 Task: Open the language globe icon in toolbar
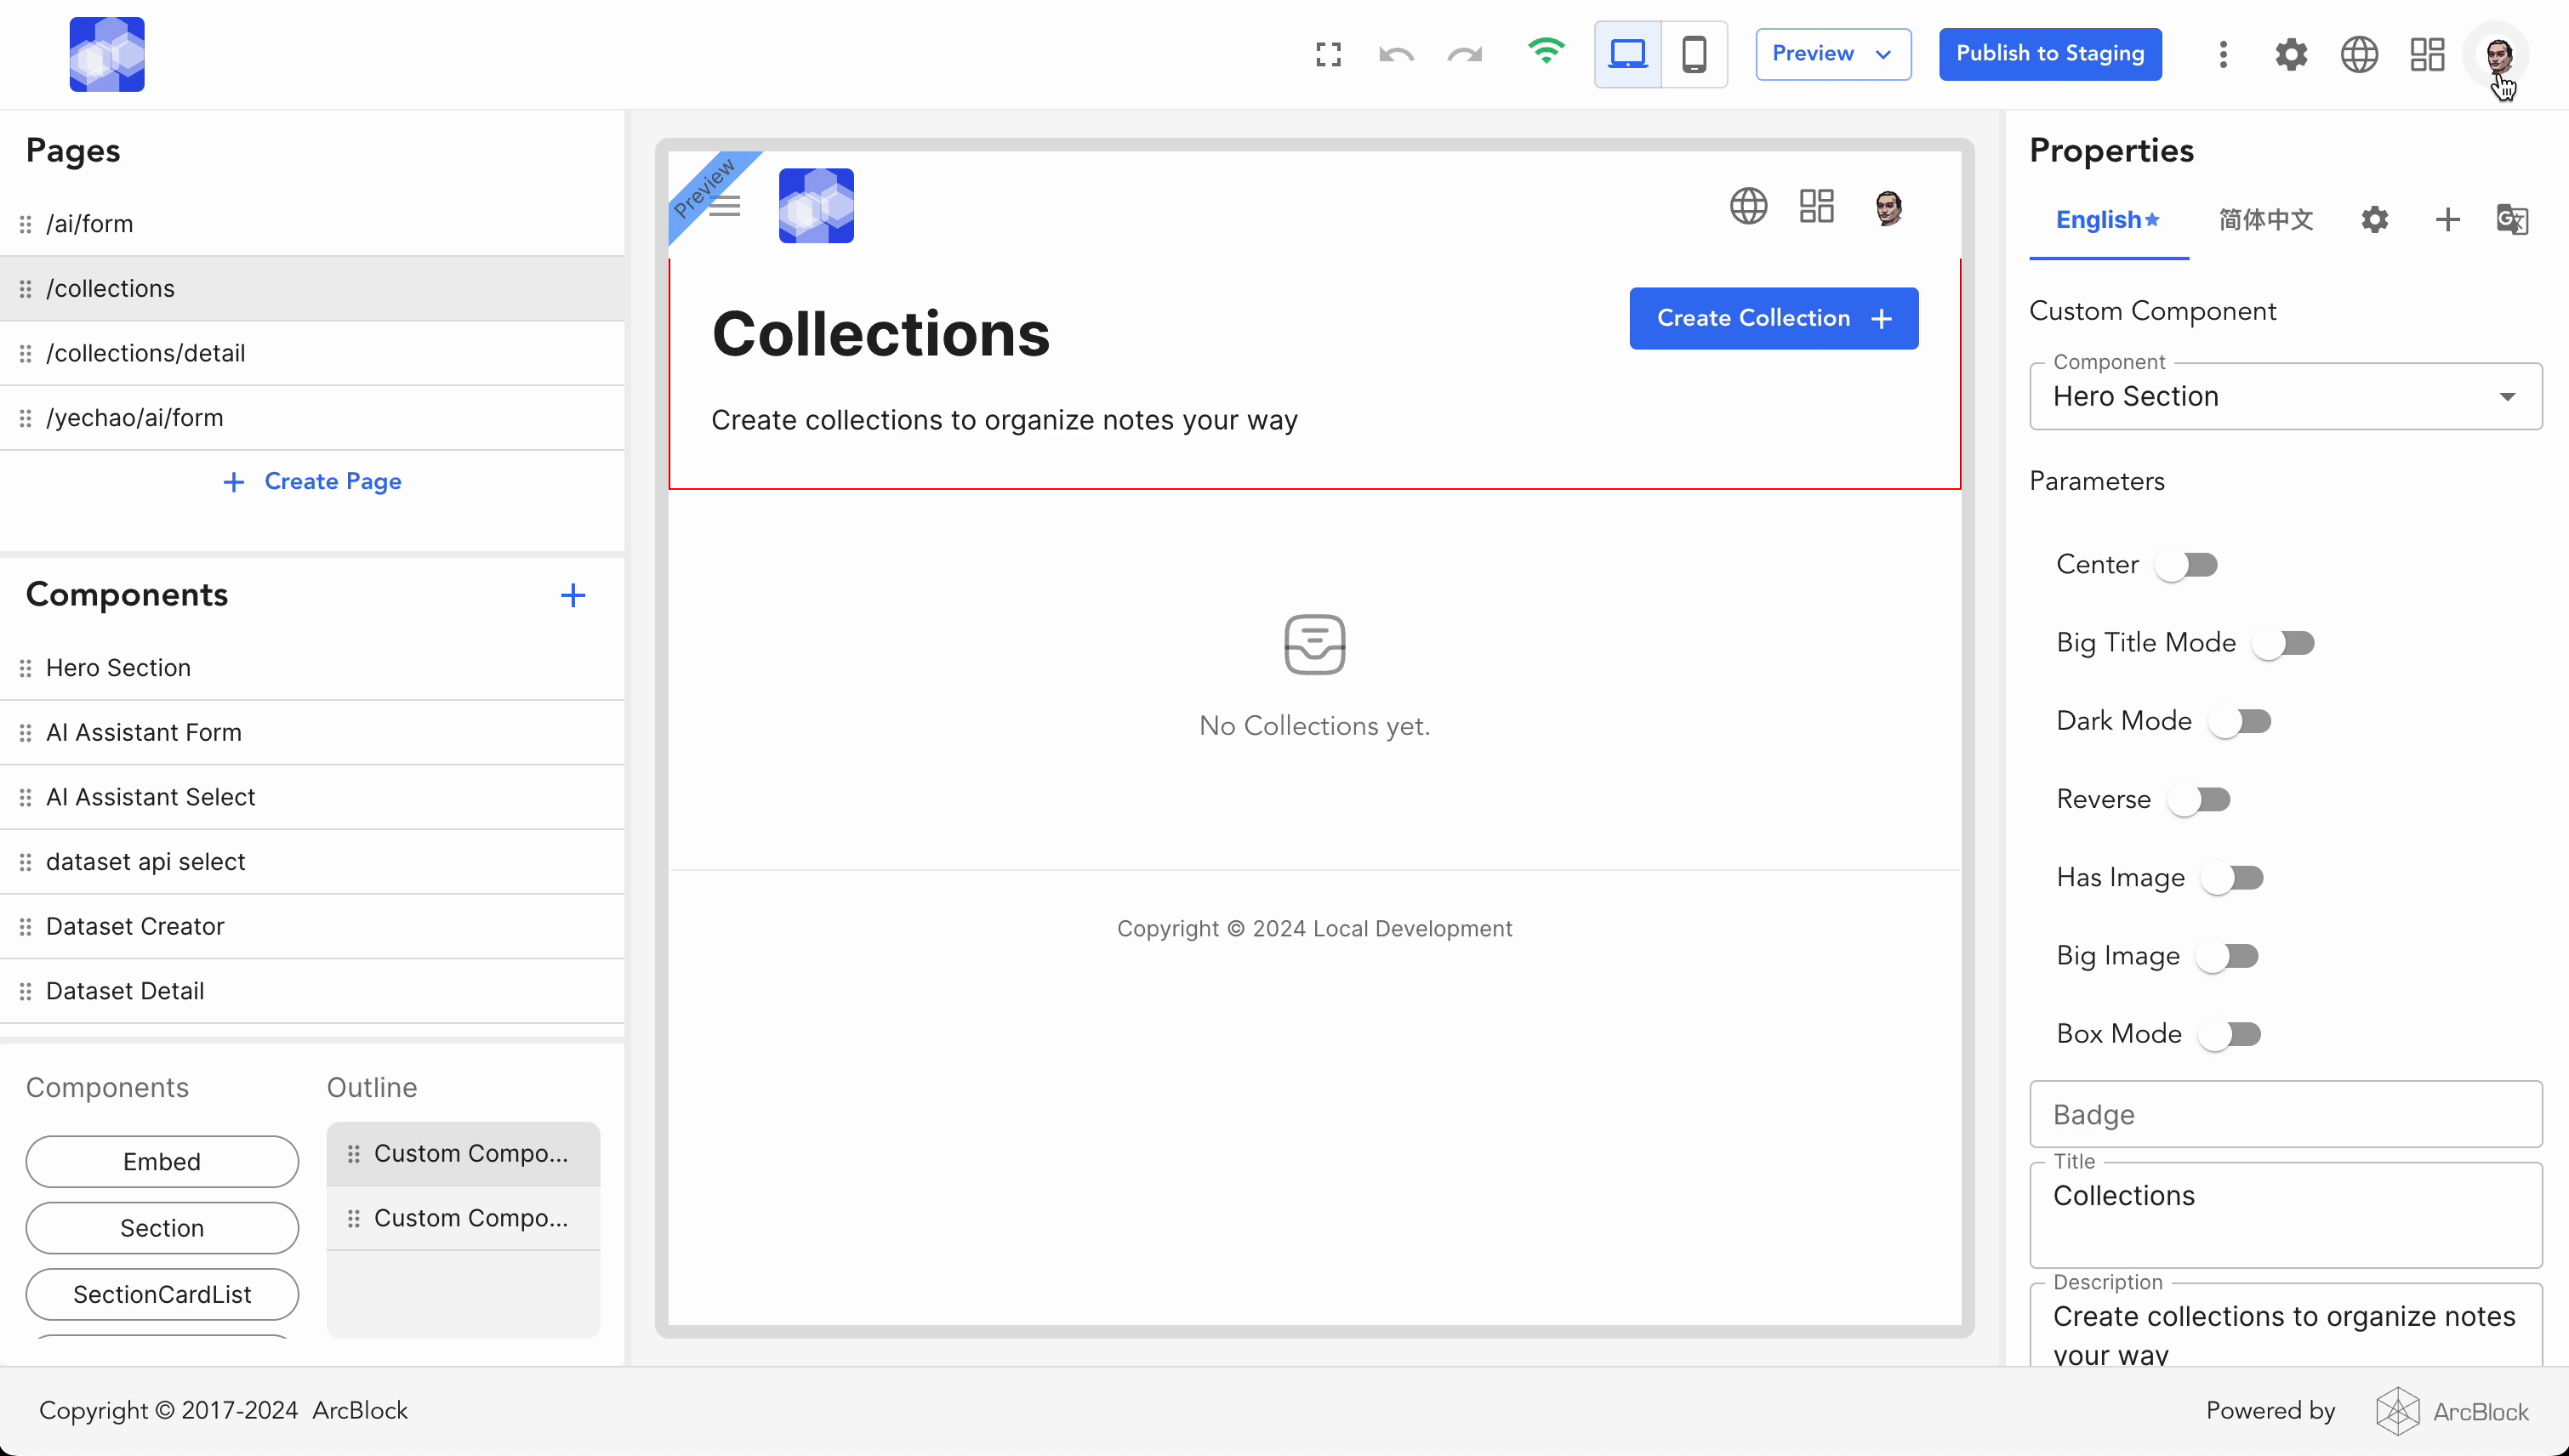tap(2359, 54)
